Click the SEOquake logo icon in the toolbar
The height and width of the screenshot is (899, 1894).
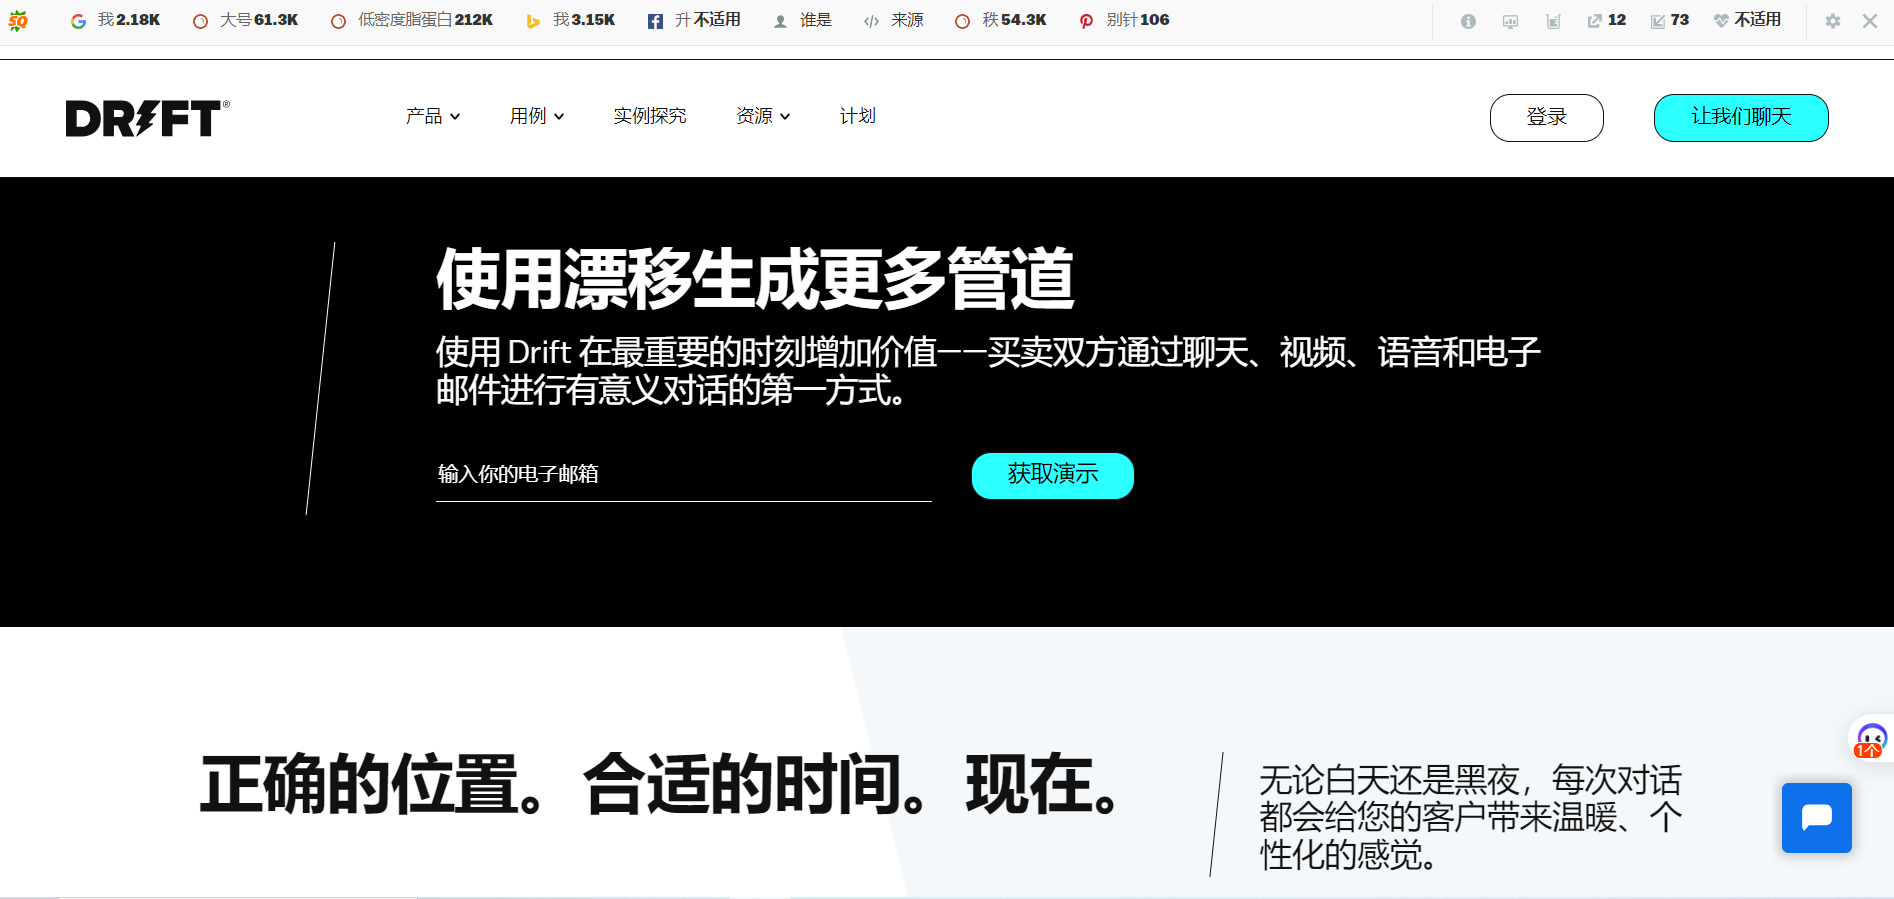click(18, 20)
